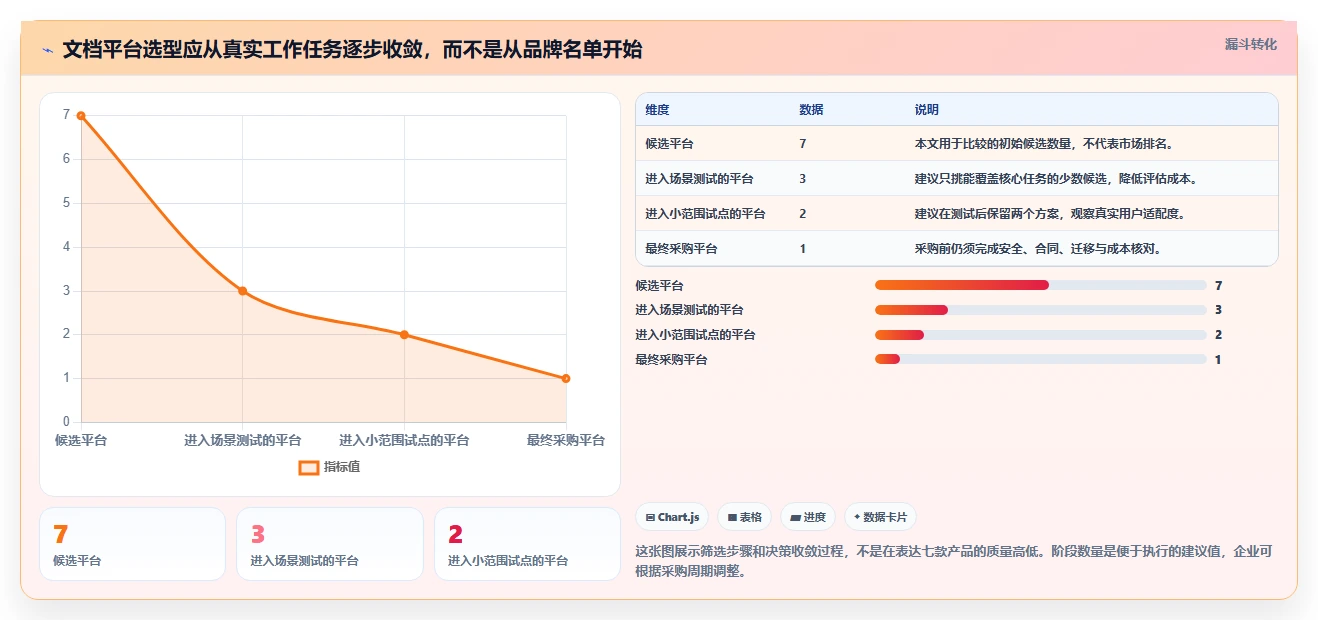
Task: Click the 最终采购平台 progress bar
Action: click(1041, 359)
